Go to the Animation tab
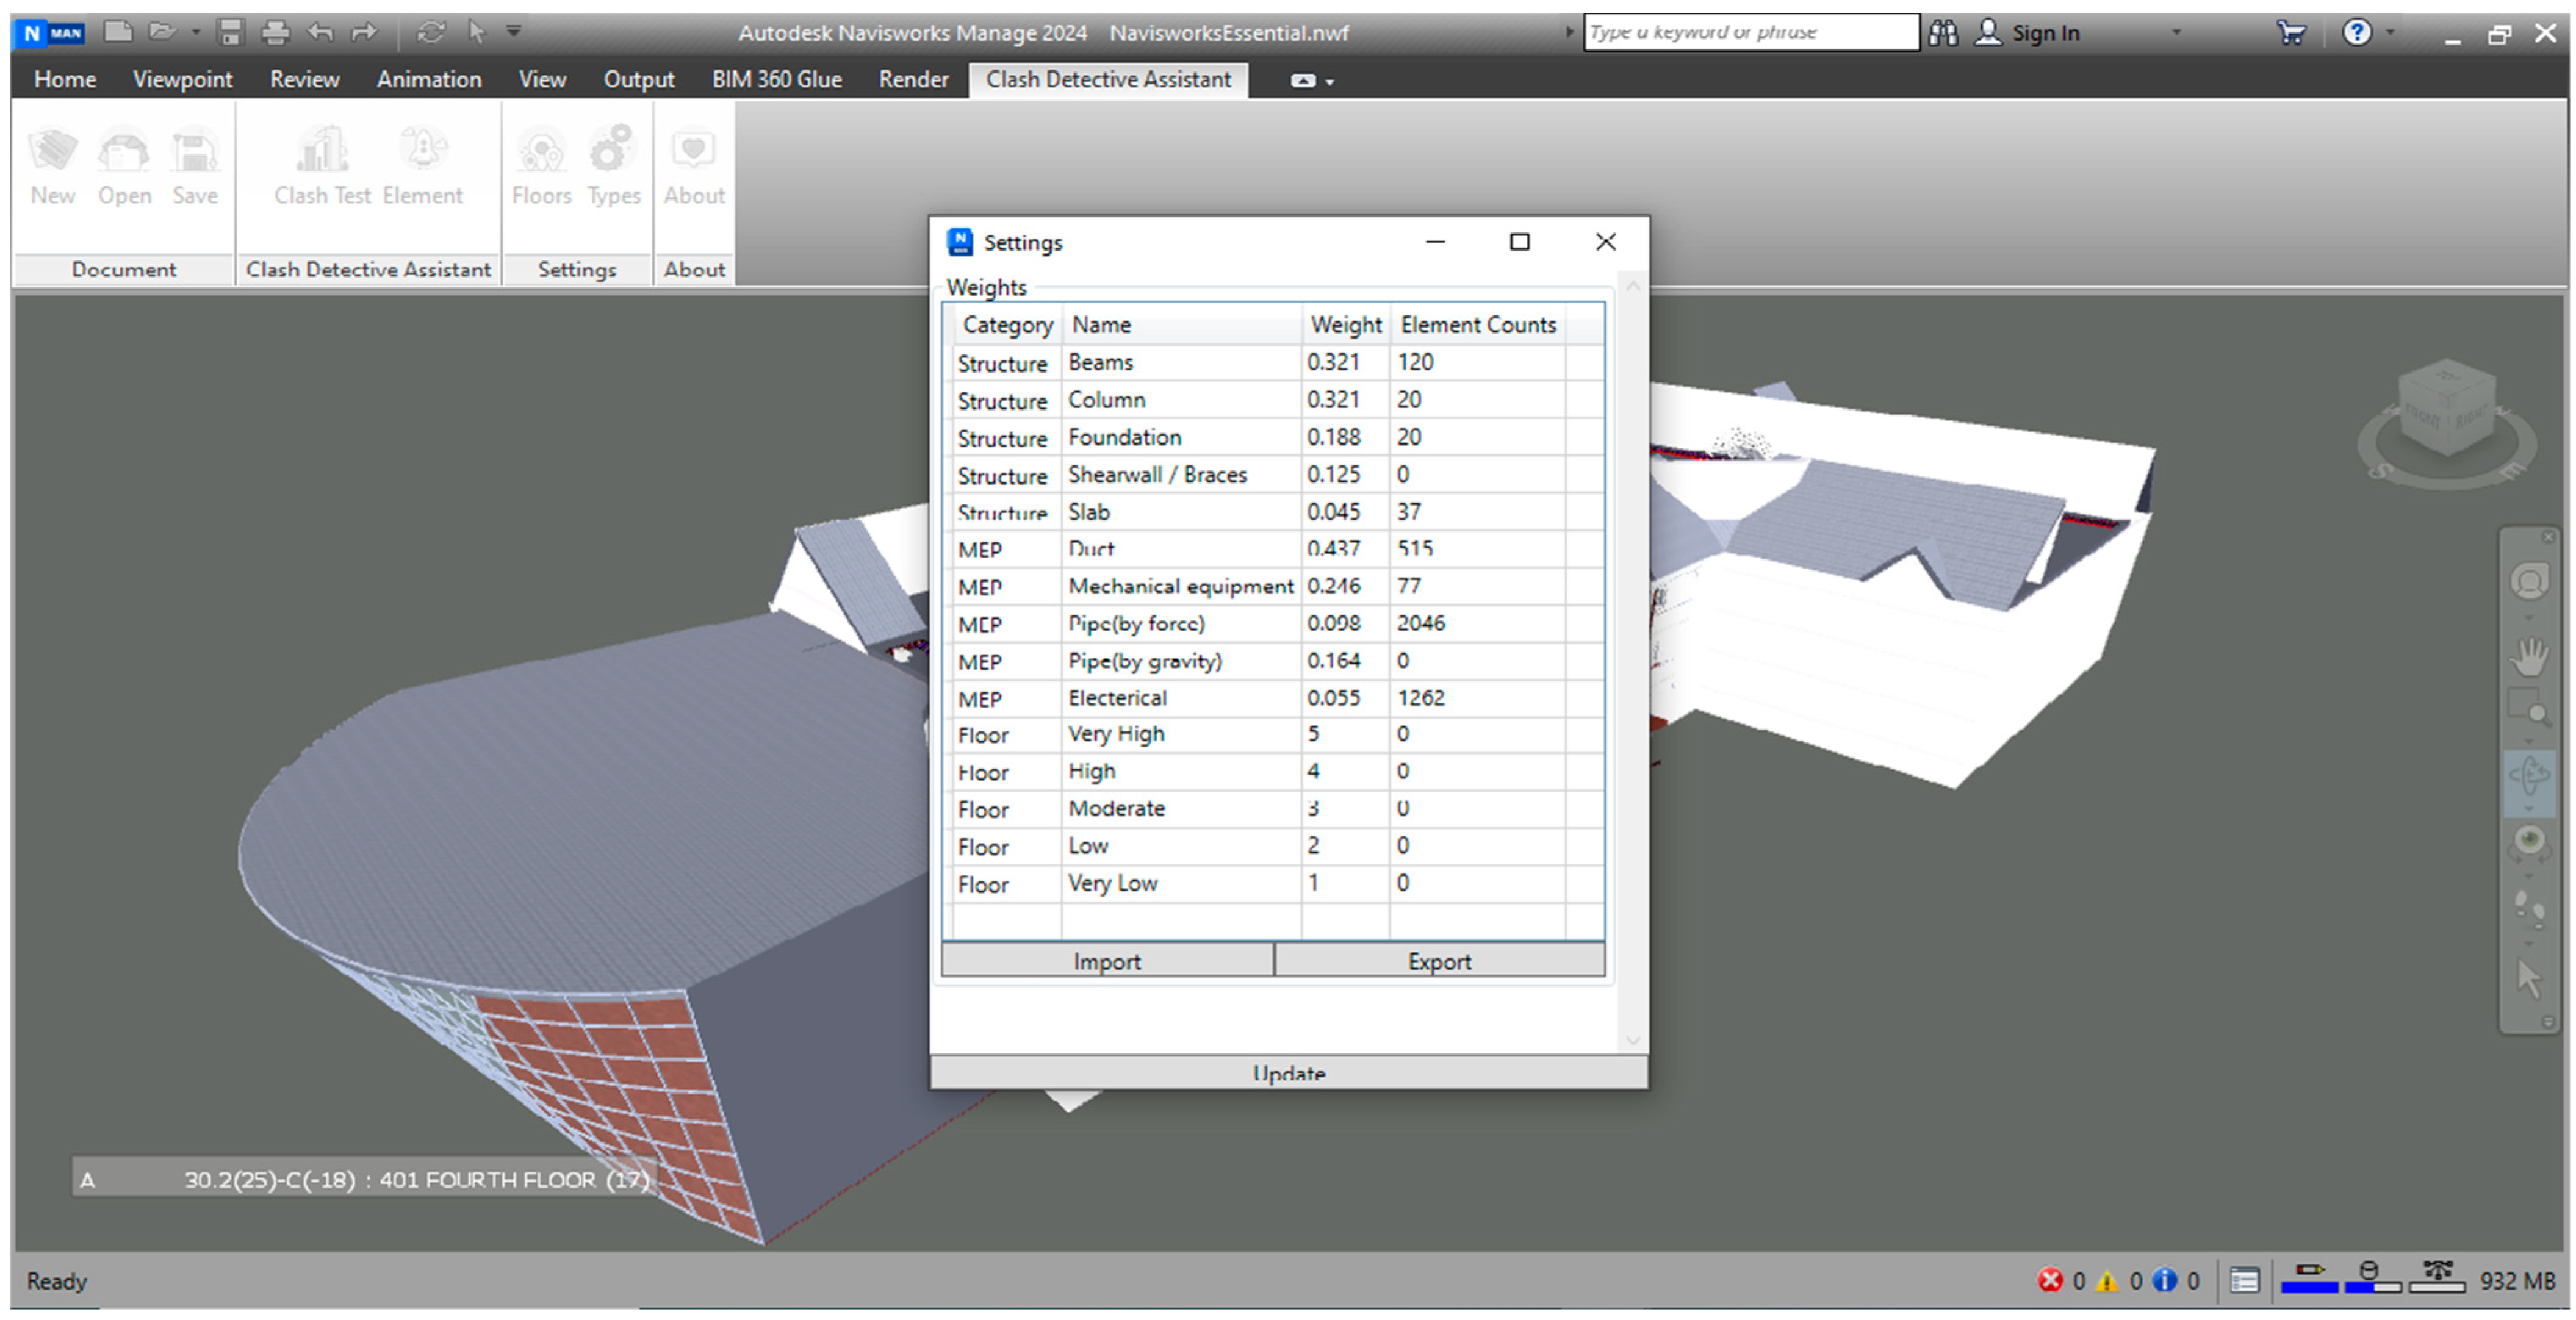This screenshot has height=1320, width=2576. point(429,79)
